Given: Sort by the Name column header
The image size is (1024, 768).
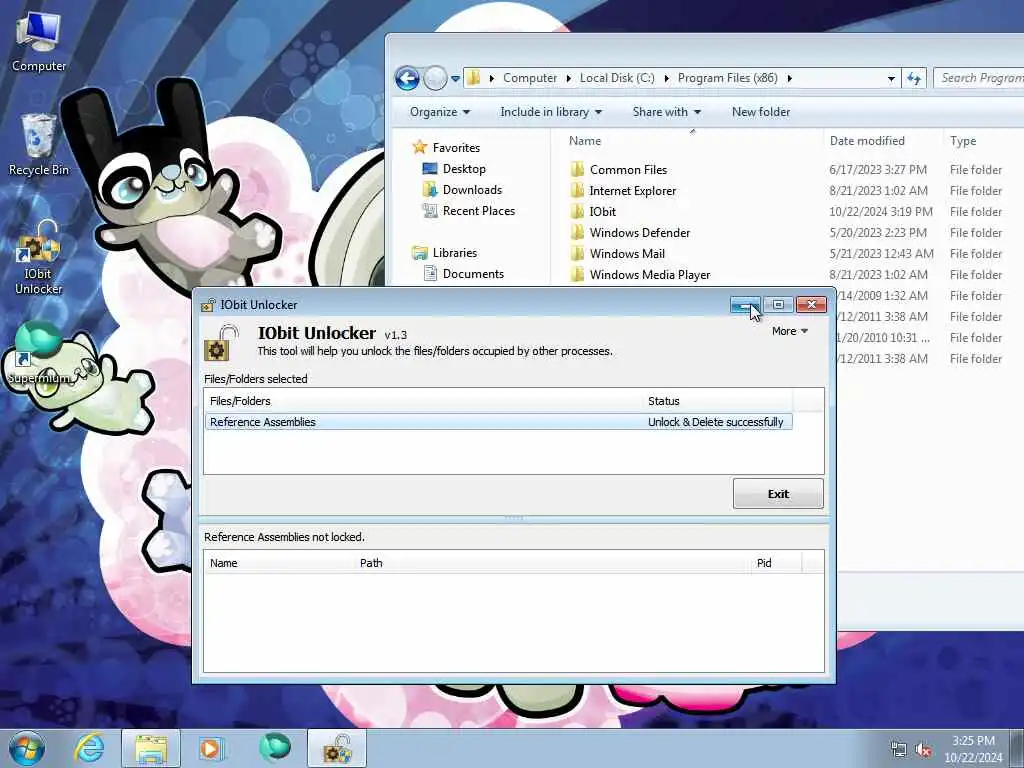Looking at the screenshot, I should click(x=691, y=140).
